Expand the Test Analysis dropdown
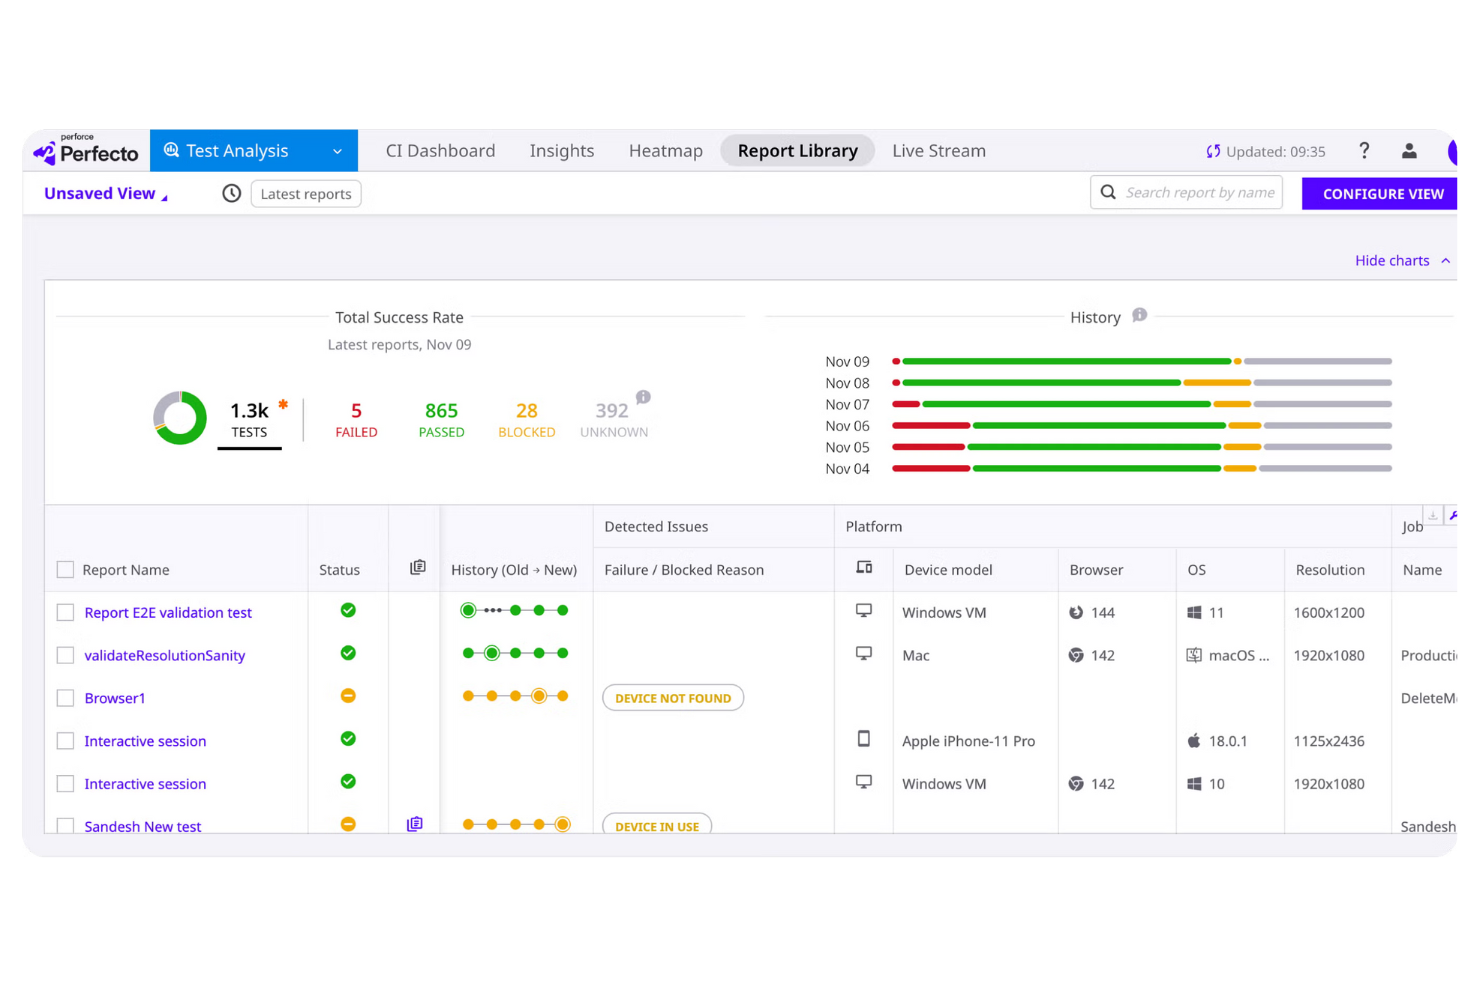 point(337,150)
